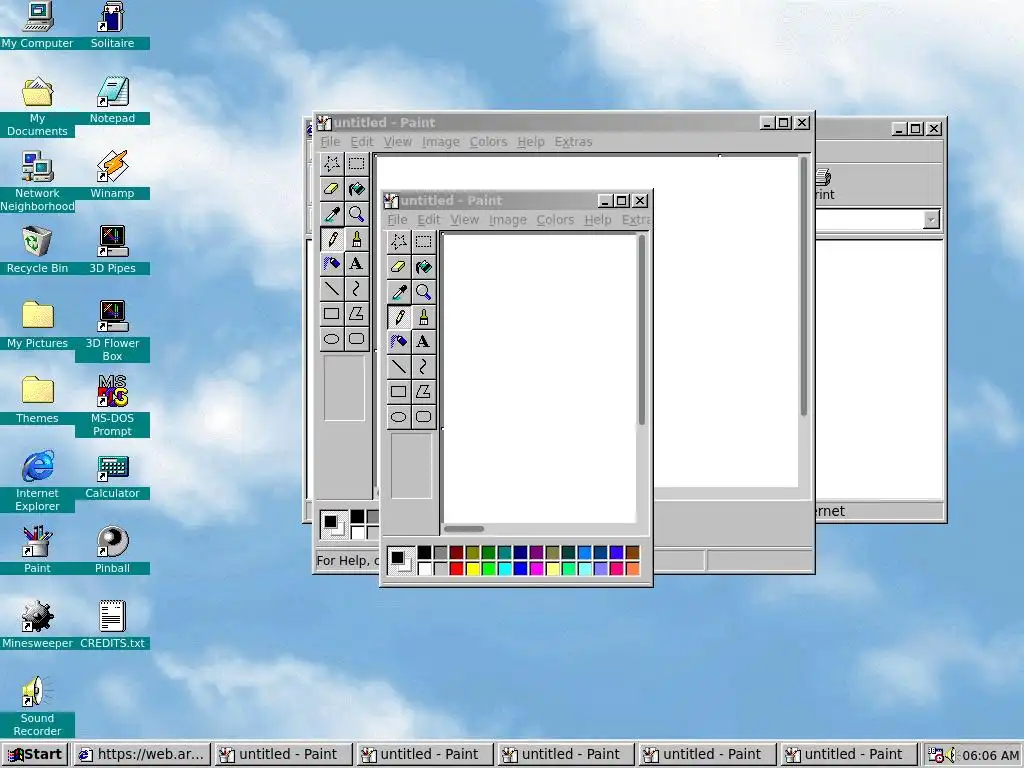Select brown swatch in front Paint palette
The height and width of the screenshot is (768, 1024).
click(632, 553)
